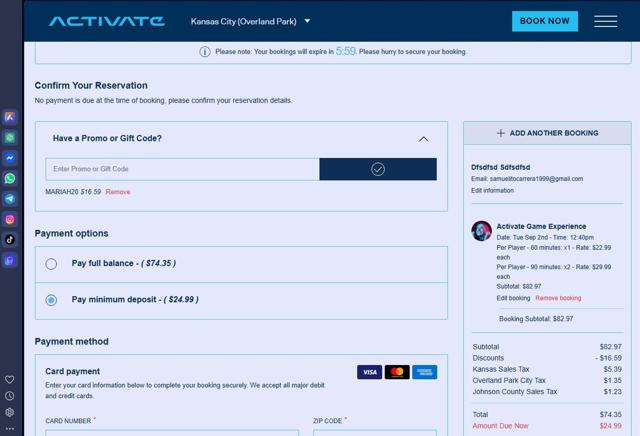
Task: Collapse the Promo or Gift Code section
Action: pos(424,139)
